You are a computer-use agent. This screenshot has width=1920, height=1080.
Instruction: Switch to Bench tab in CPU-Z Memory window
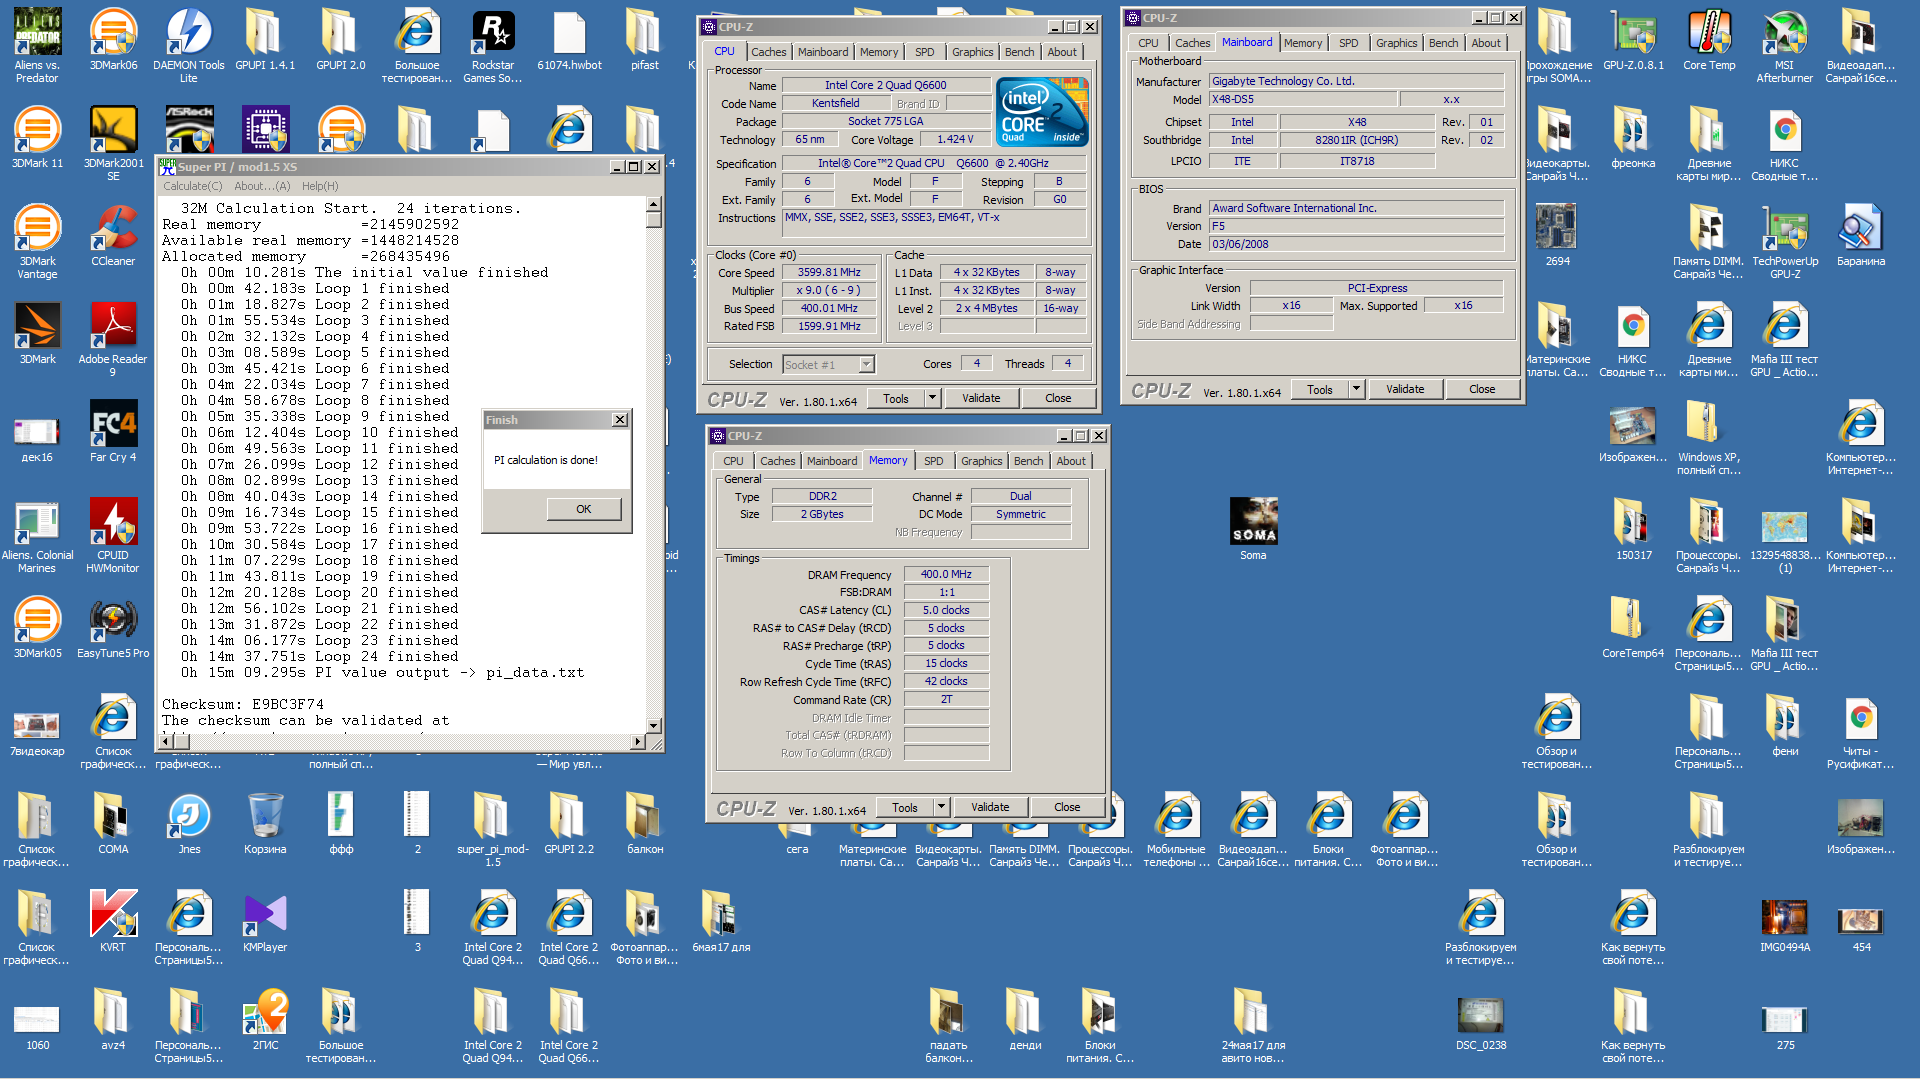pos(1028,461)
